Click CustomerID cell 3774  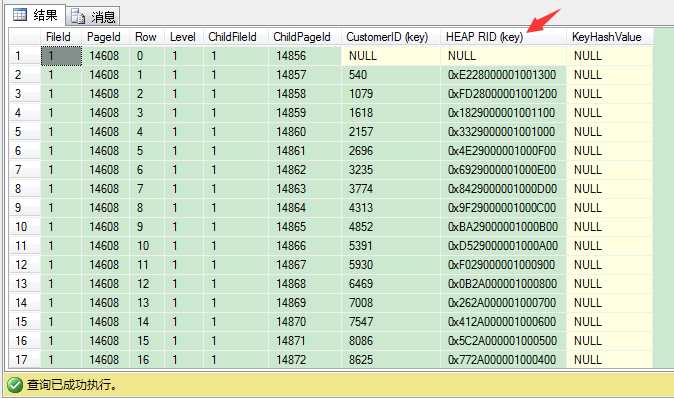pos(391,189)
